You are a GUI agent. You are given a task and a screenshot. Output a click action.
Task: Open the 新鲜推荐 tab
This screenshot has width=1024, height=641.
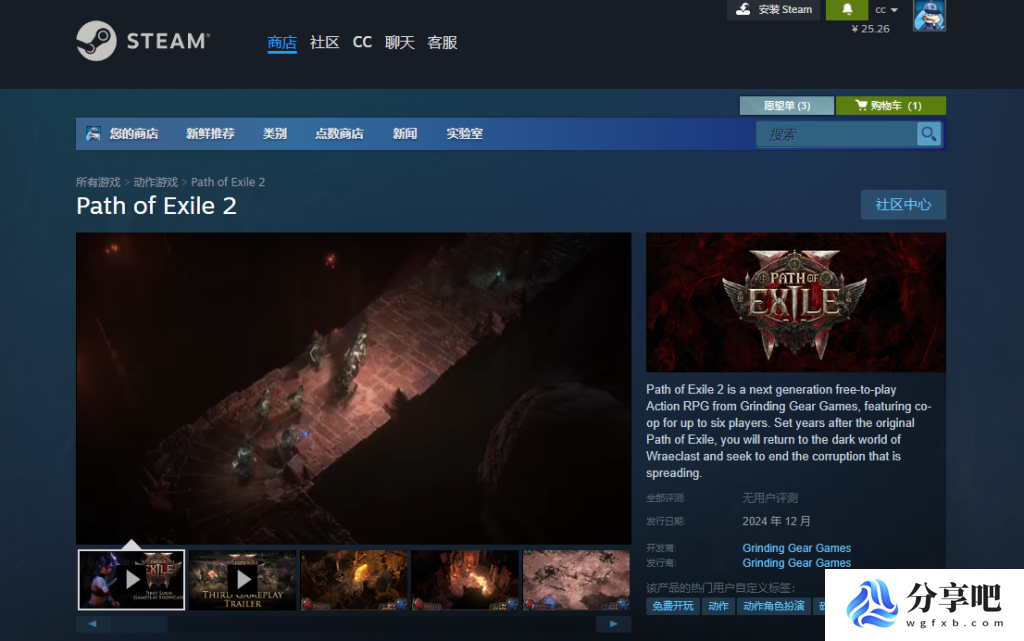210,134
